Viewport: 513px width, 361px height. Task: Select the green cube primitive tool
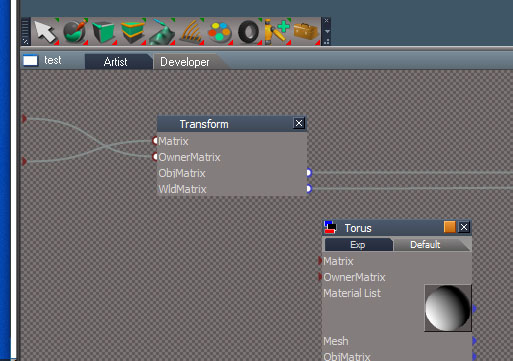pyautogui.click(x=103, y=32)
